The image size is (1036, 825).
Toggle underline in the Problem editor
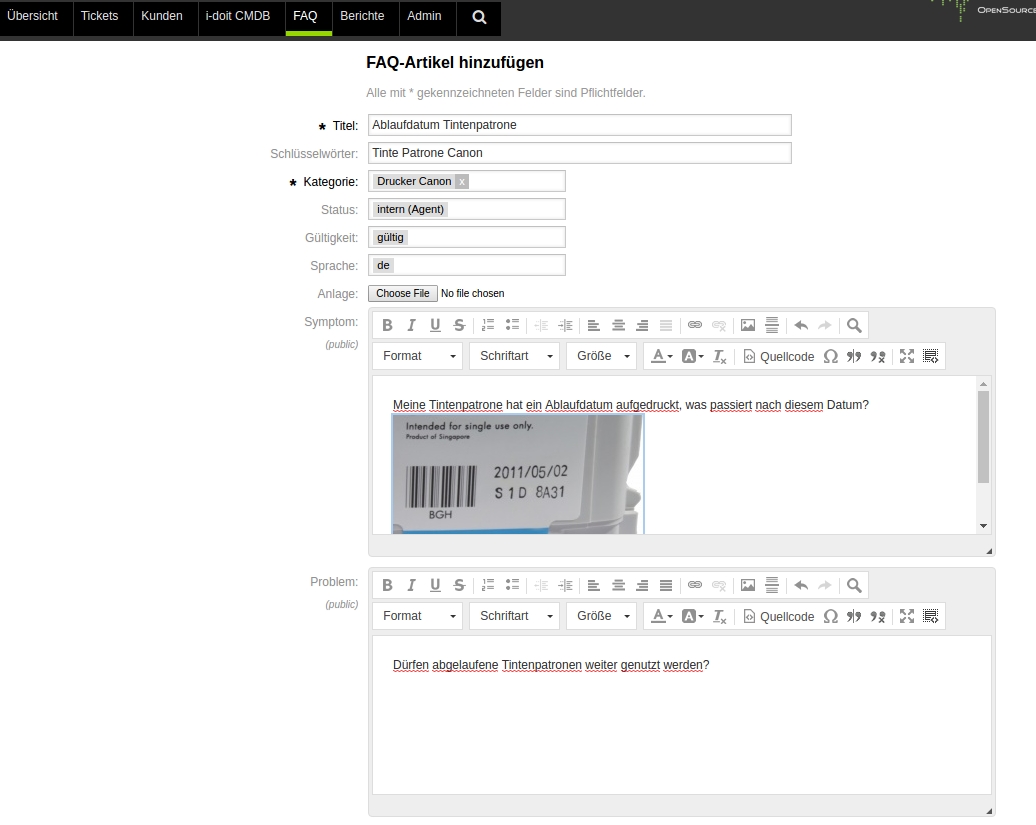point(435,585)
